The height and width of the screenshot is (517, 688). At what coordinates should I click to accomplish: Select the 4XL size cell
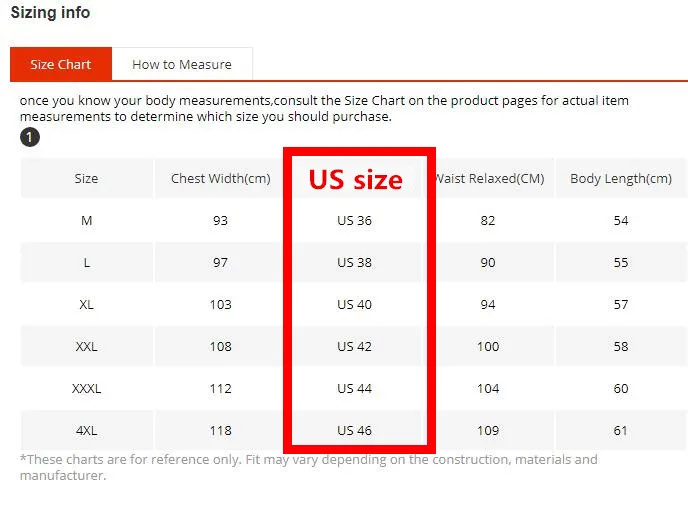pos(86,430)
